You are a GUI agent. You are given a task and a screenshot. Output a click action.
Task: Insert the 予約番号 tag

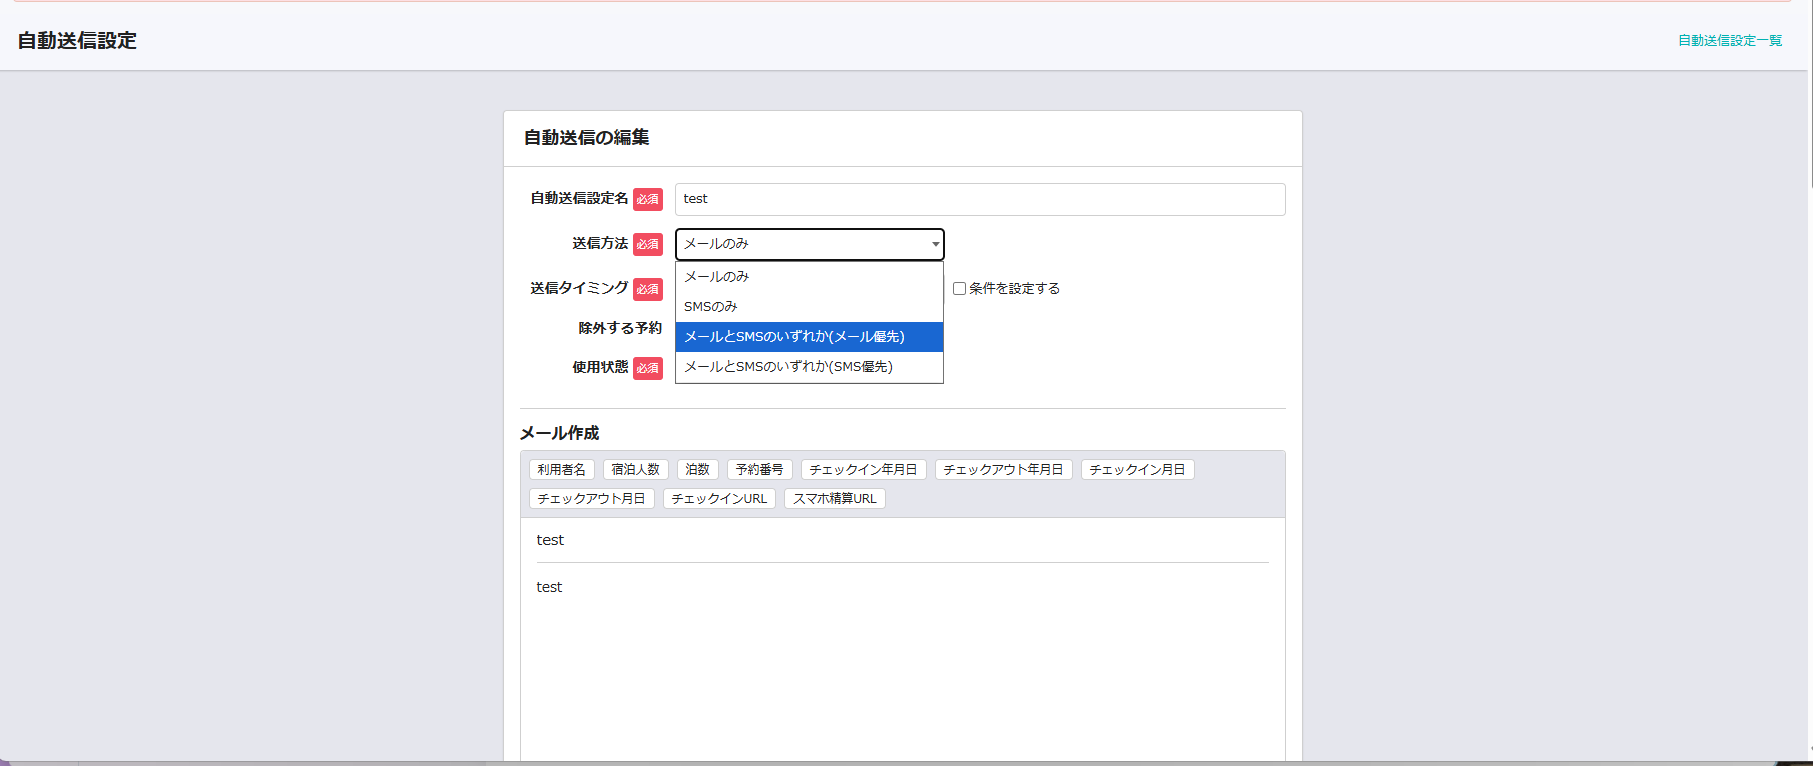click(x=759, y=470)
